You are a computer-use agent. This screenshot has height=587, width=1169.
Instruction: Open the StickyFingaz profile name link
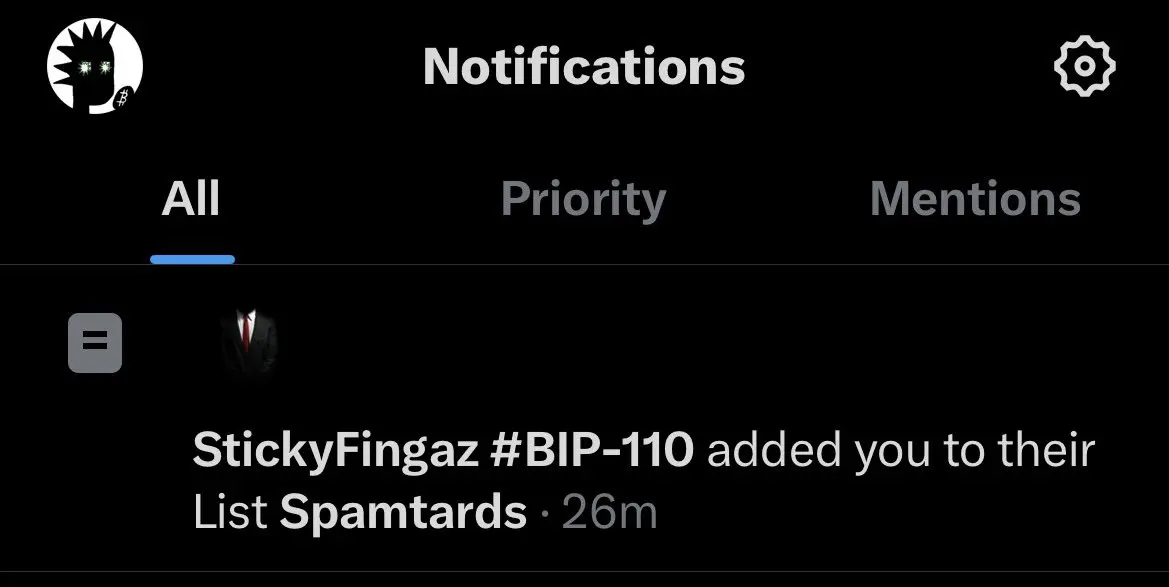[x=335, y=451]
